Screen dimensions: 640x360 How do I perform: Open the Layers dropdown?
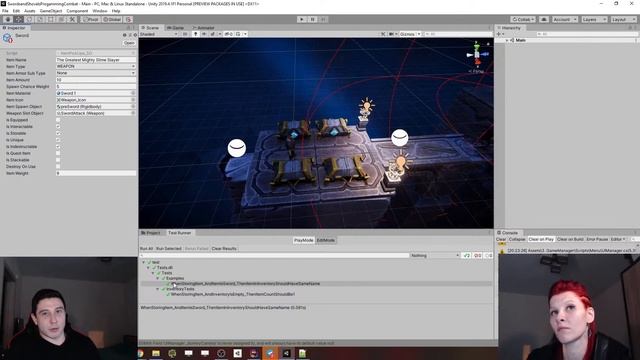point(594,20)
